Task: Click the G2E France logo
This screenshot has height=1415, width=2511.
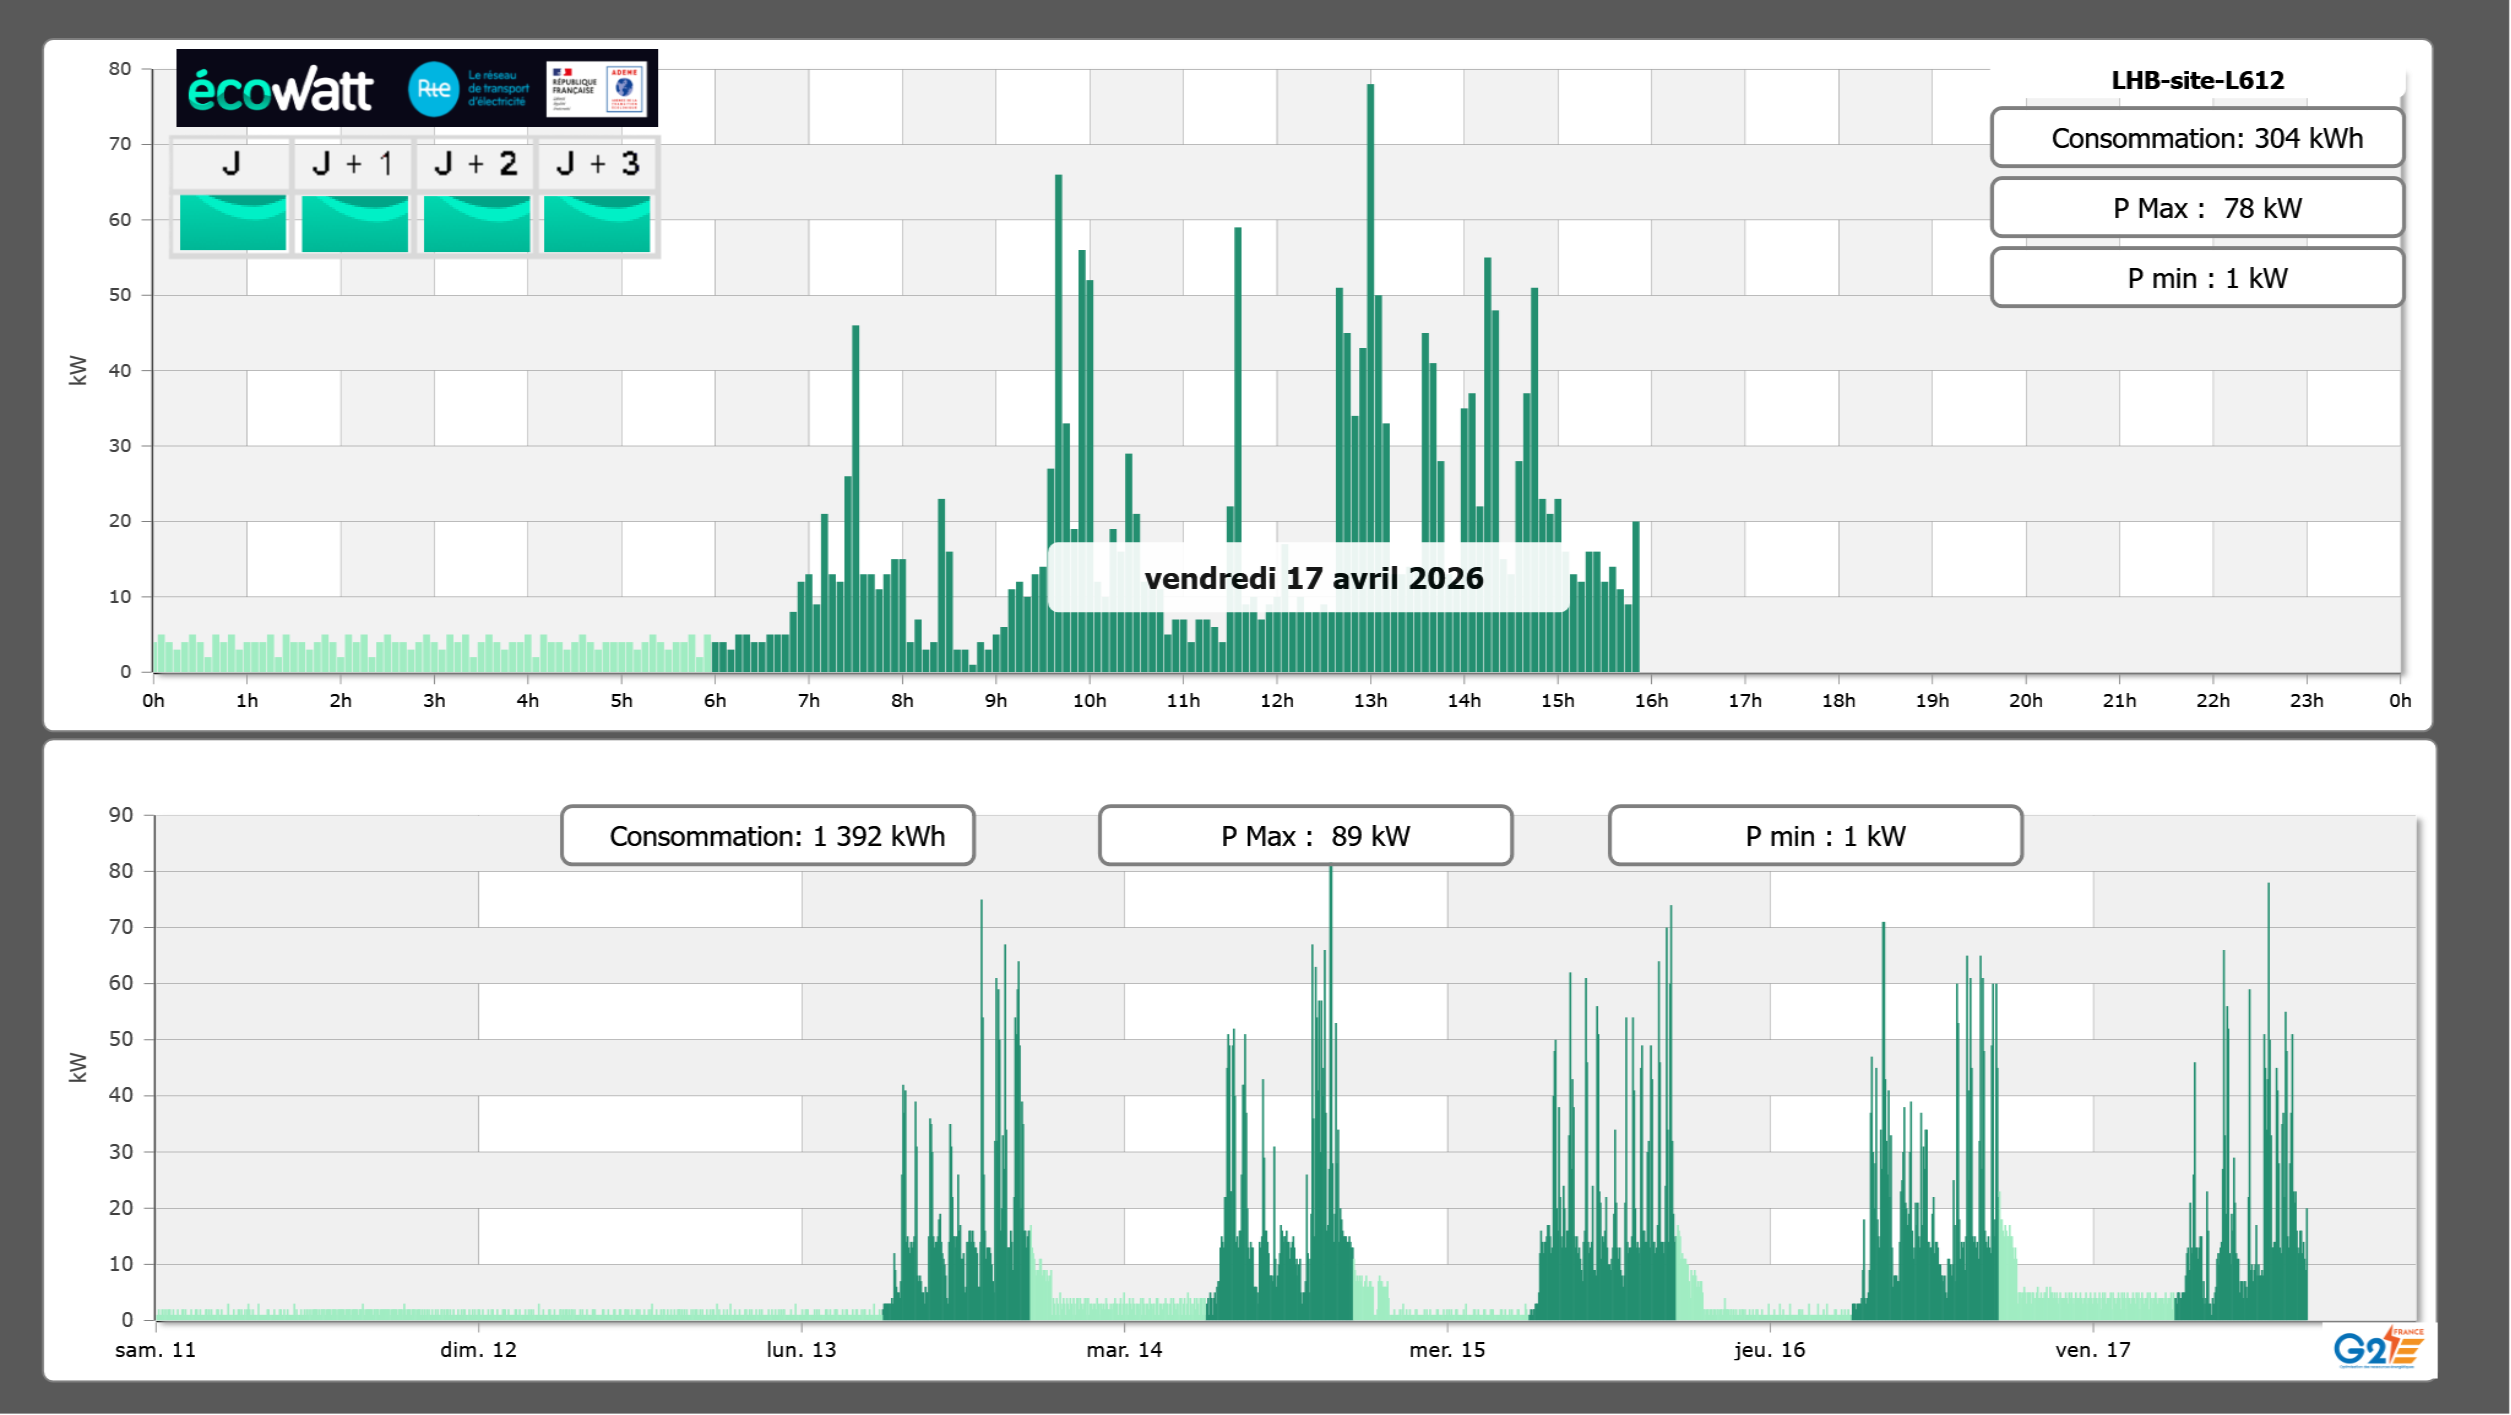Action: (2378, 1348)
